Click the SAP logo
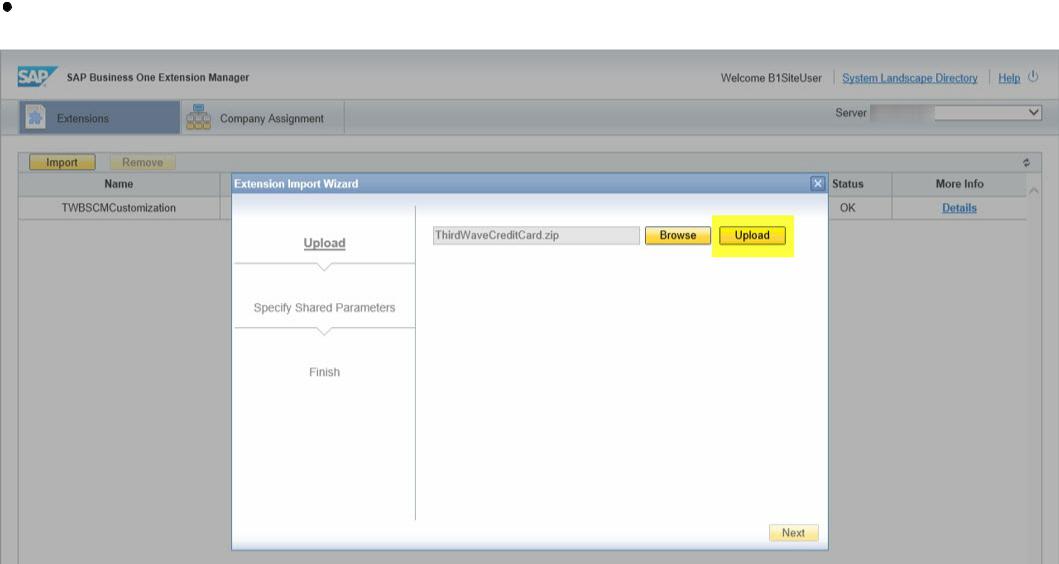The image size is (1059, 564). pos(37,76)
